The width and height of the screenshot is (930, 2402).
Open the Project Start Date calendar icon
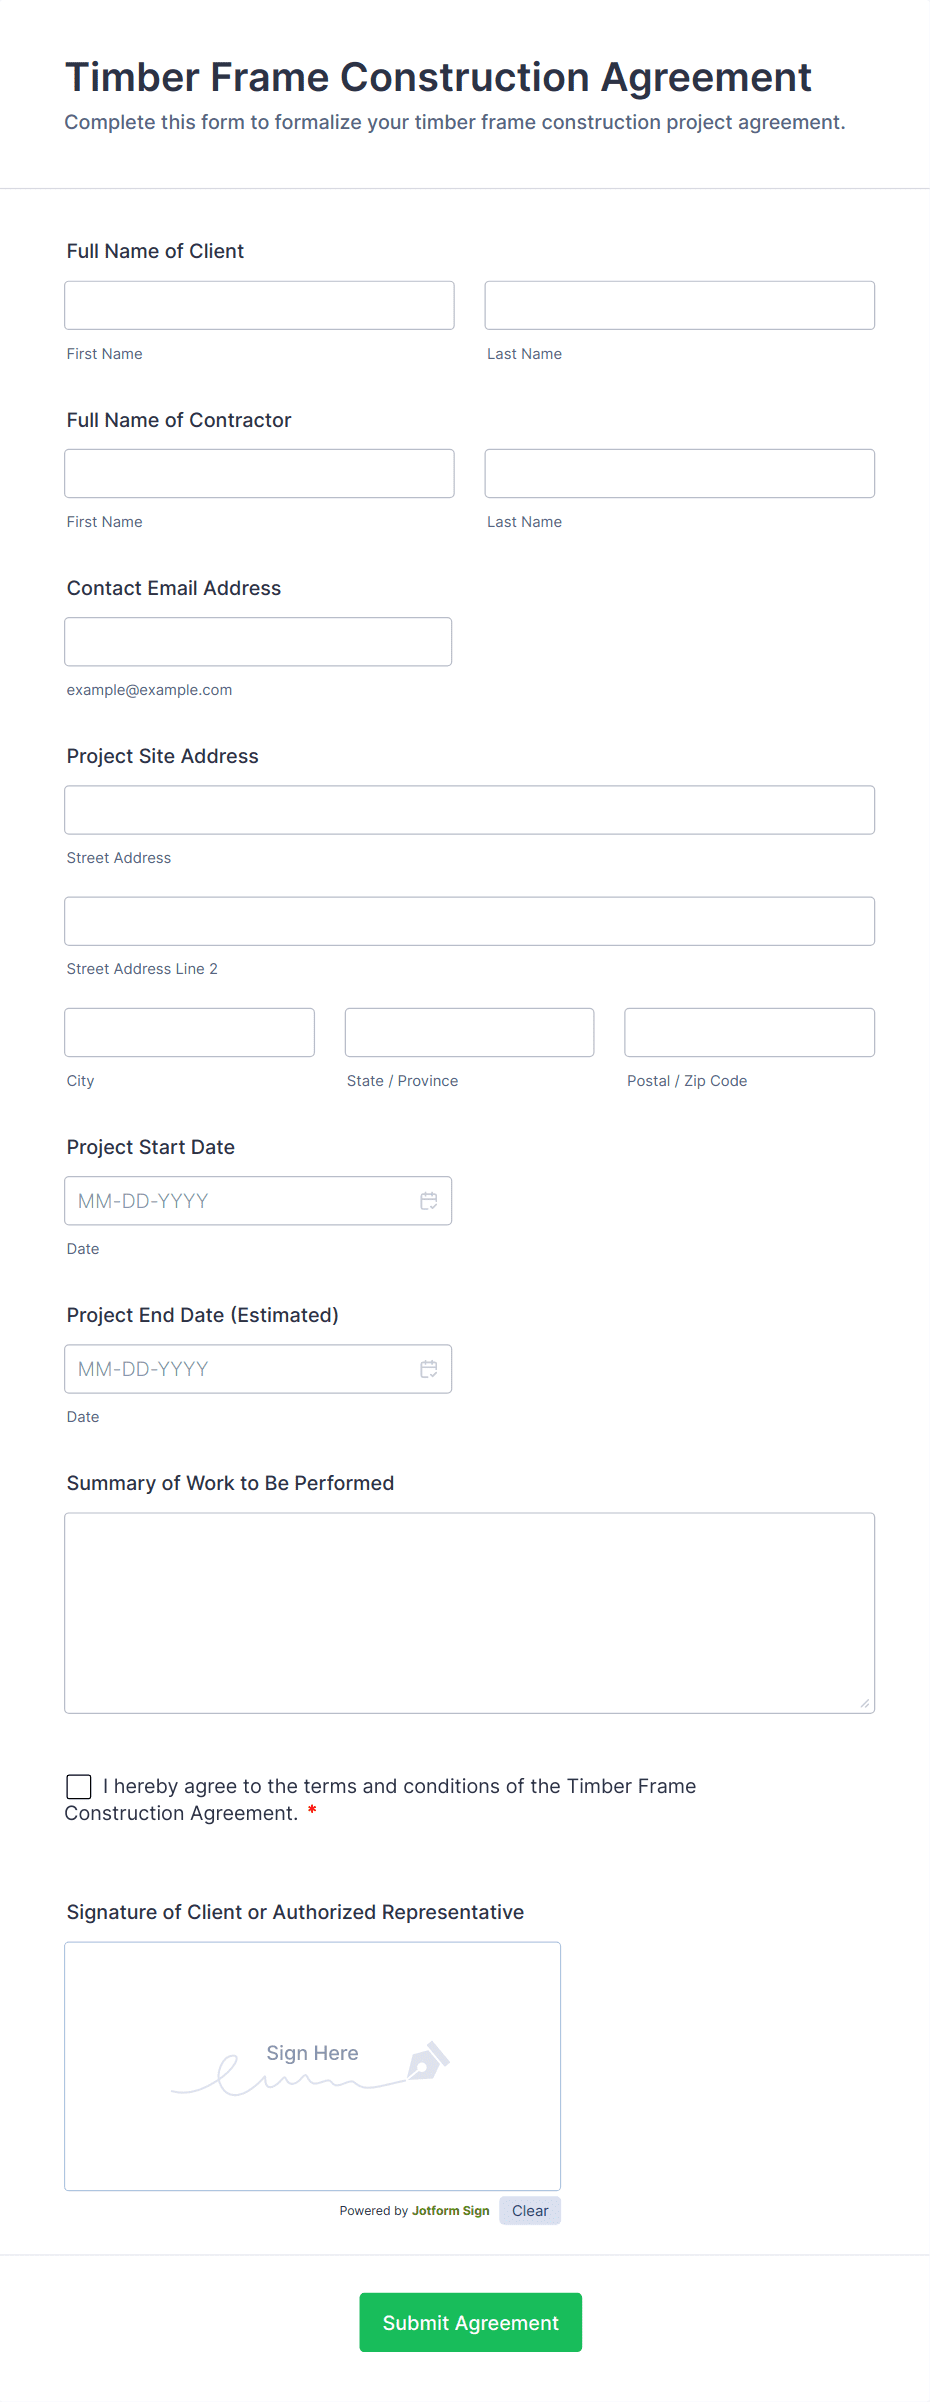coord(428,1200)
